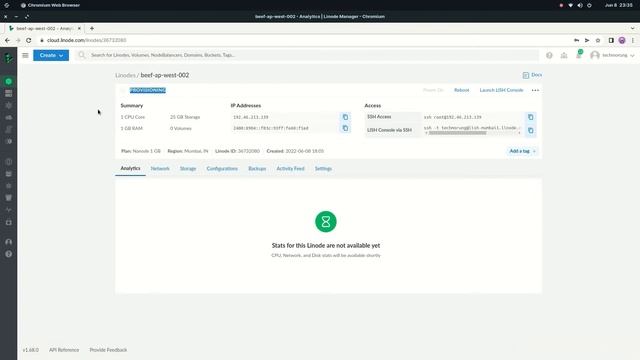This screenshot has width=640, height=360.
Task: Open the StackScripts sidebar icon
Action: click(x=9, y=129)
